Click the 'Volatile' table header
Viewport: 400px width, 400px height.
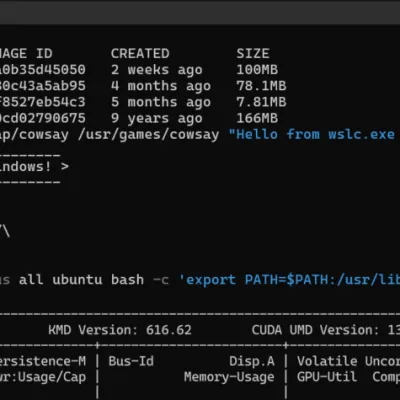pyautogui.click(x=327, y=361)
